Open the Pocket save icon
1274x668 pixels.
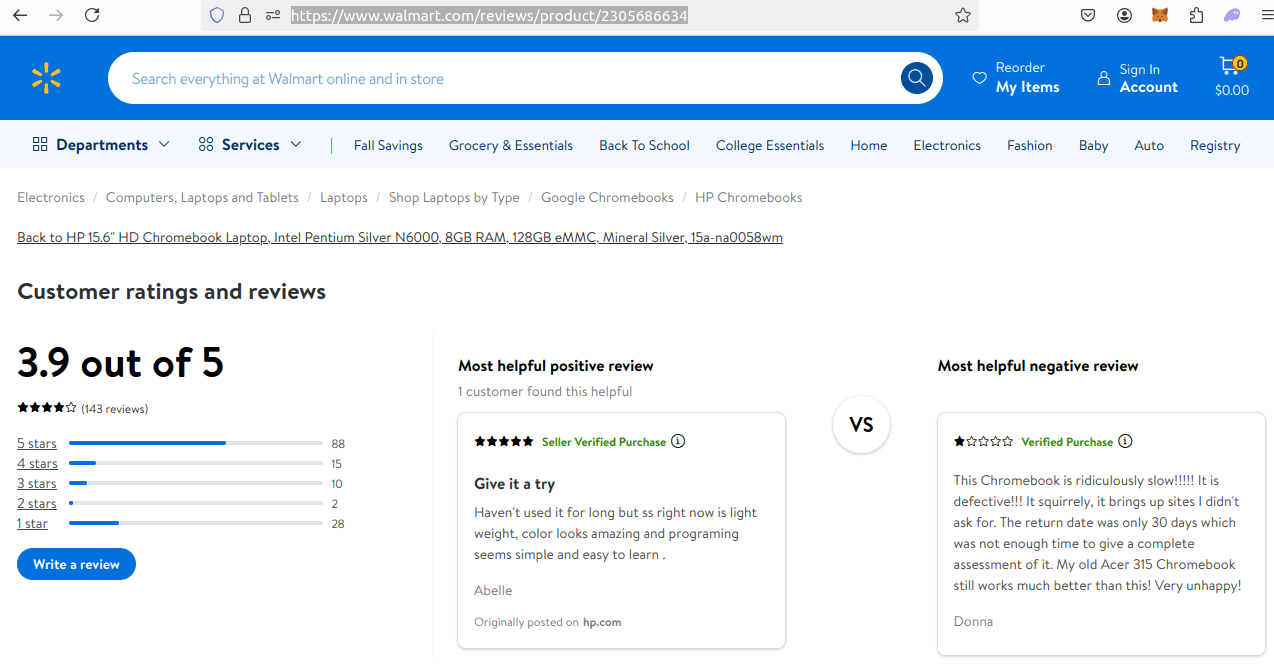pyautogui.click(x=1089, y=15)
